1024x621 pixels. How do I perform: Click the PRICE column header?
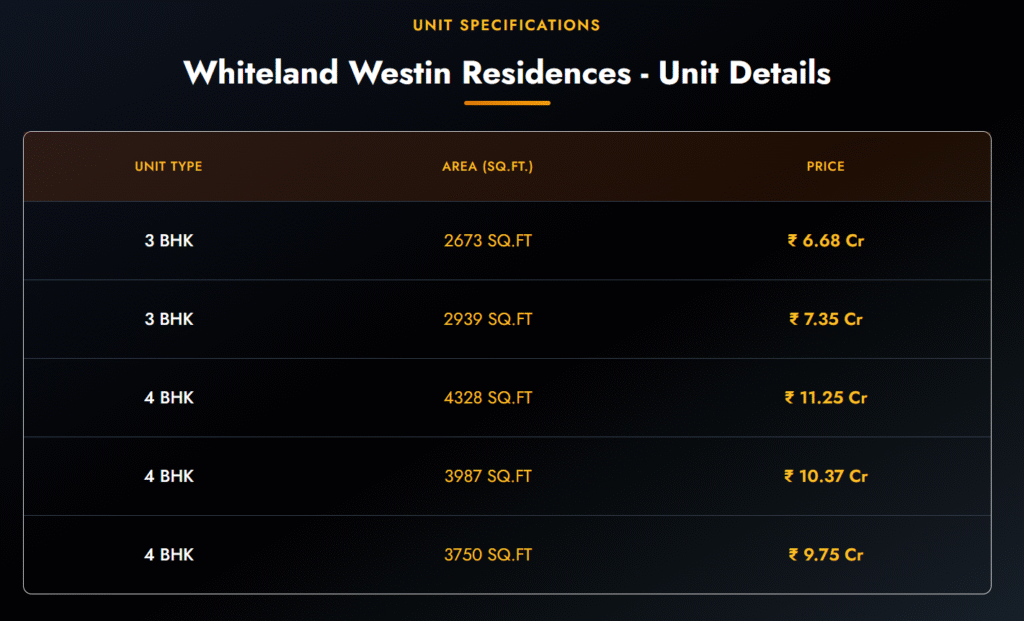pyautogui.click(x=826, y=166)
